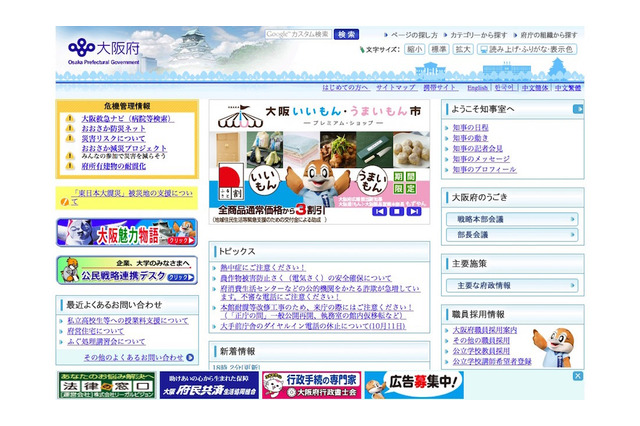640x426 pixels.
Task: Click the 大阪いいもん・うまいもん市 banner image
Action: 319,162
